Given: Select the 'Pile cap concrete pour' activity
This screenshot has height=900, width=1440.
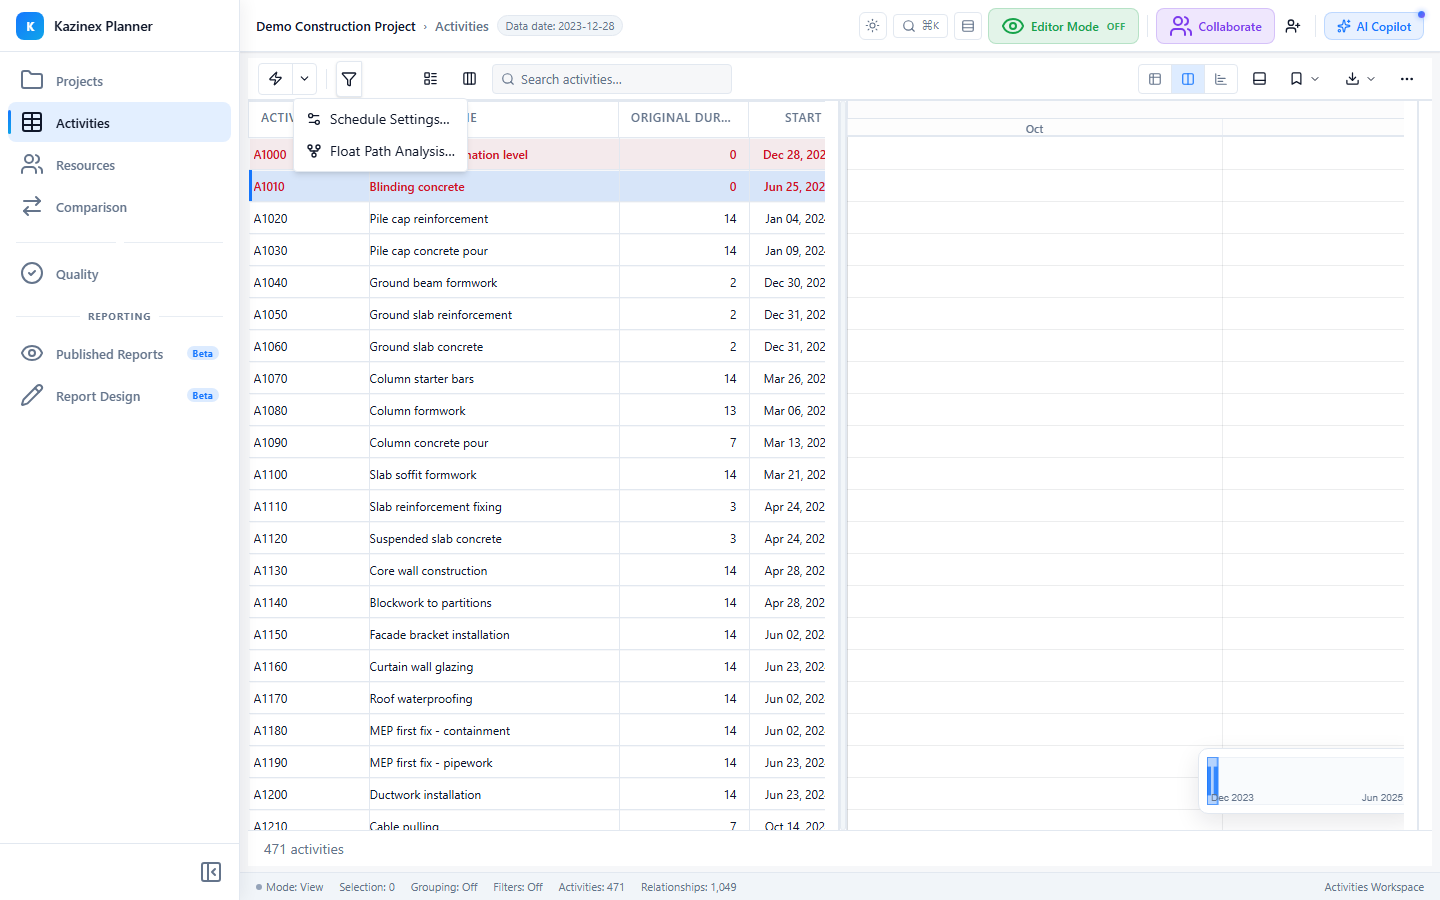Looking at the screenshot, I should (428, 251).
